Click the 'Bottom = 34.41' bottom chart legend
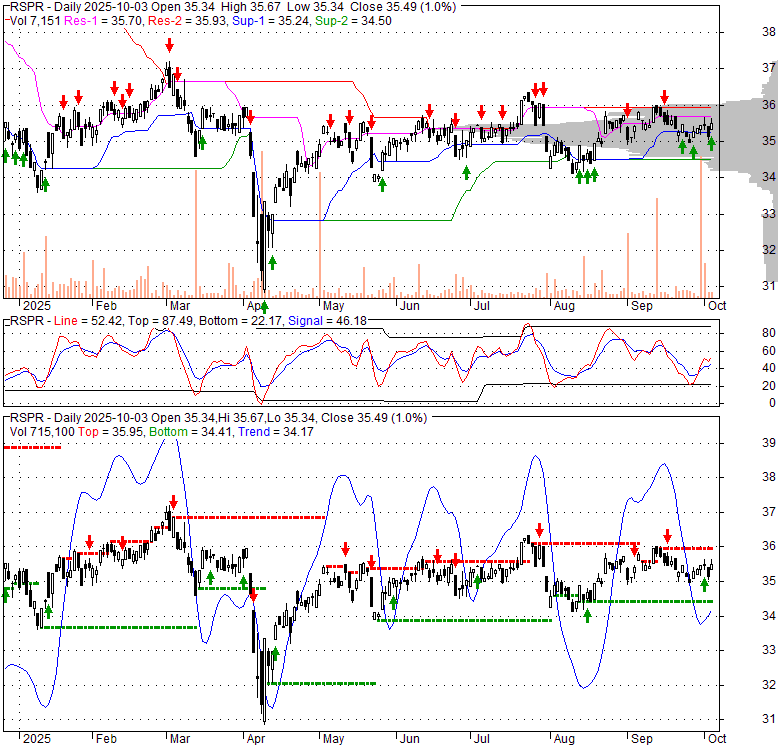 (x=191, y=432)
